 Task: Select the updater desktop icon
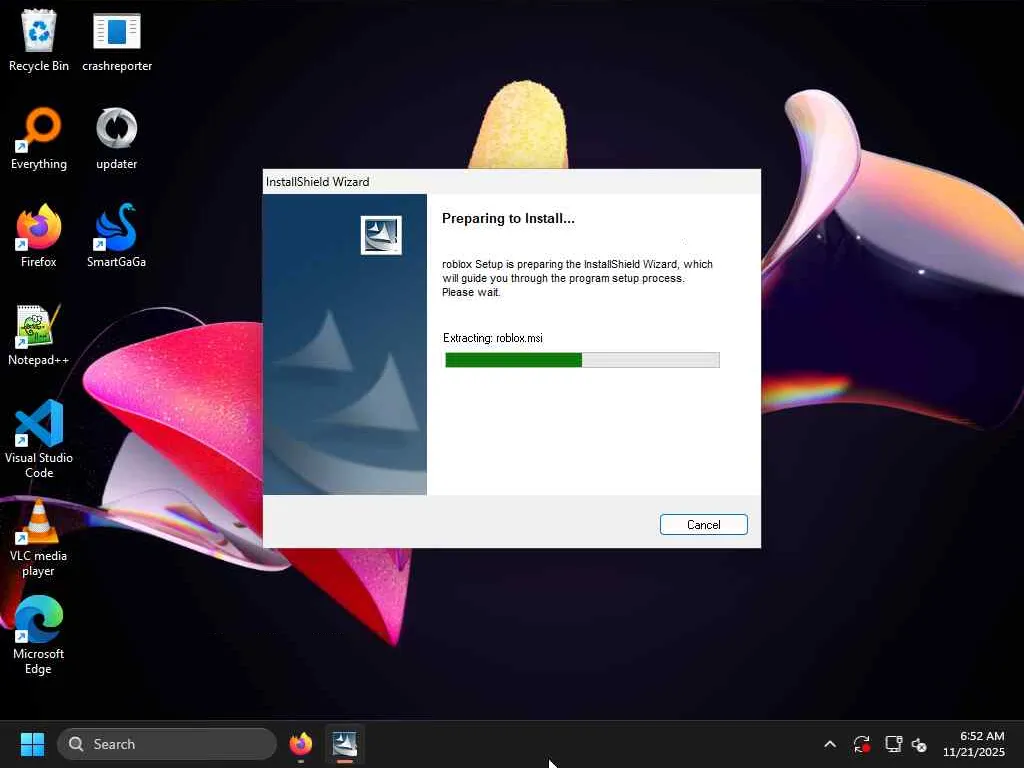click(116, 138)
